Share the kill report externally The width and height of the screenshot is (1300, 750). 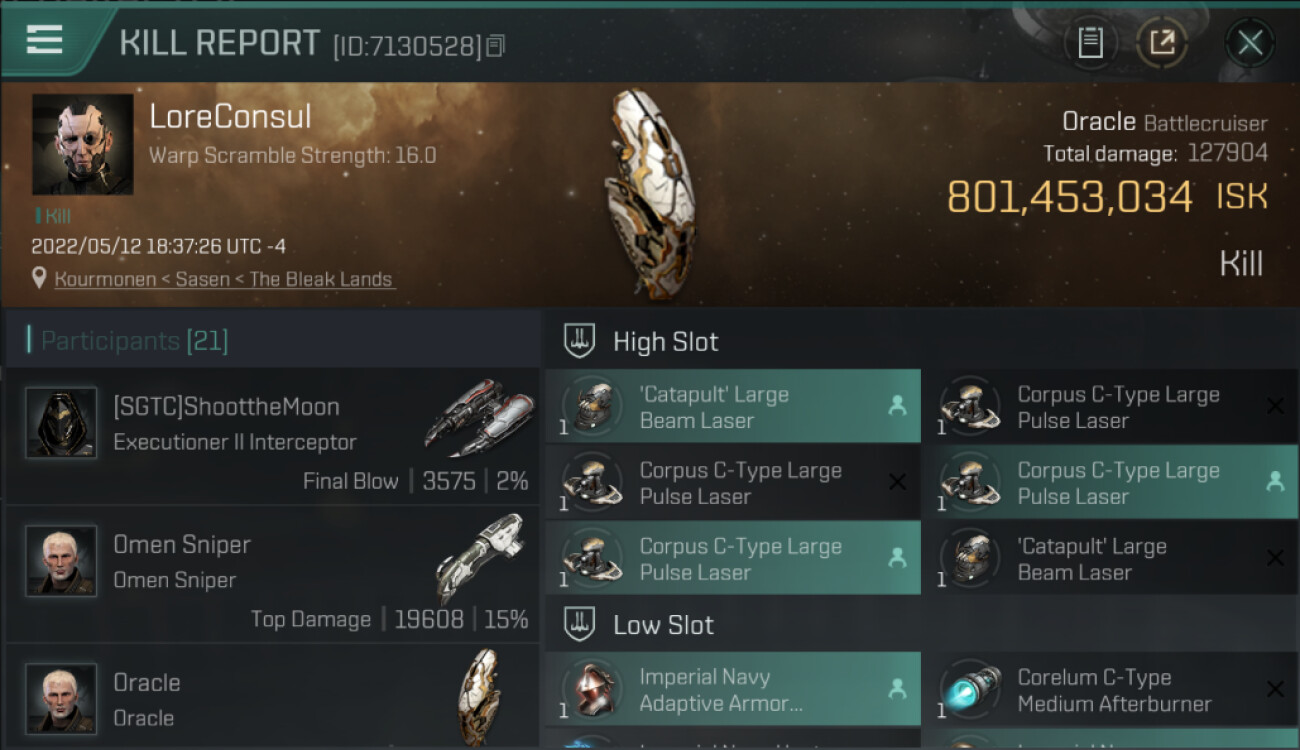[x=1161, y=42]
